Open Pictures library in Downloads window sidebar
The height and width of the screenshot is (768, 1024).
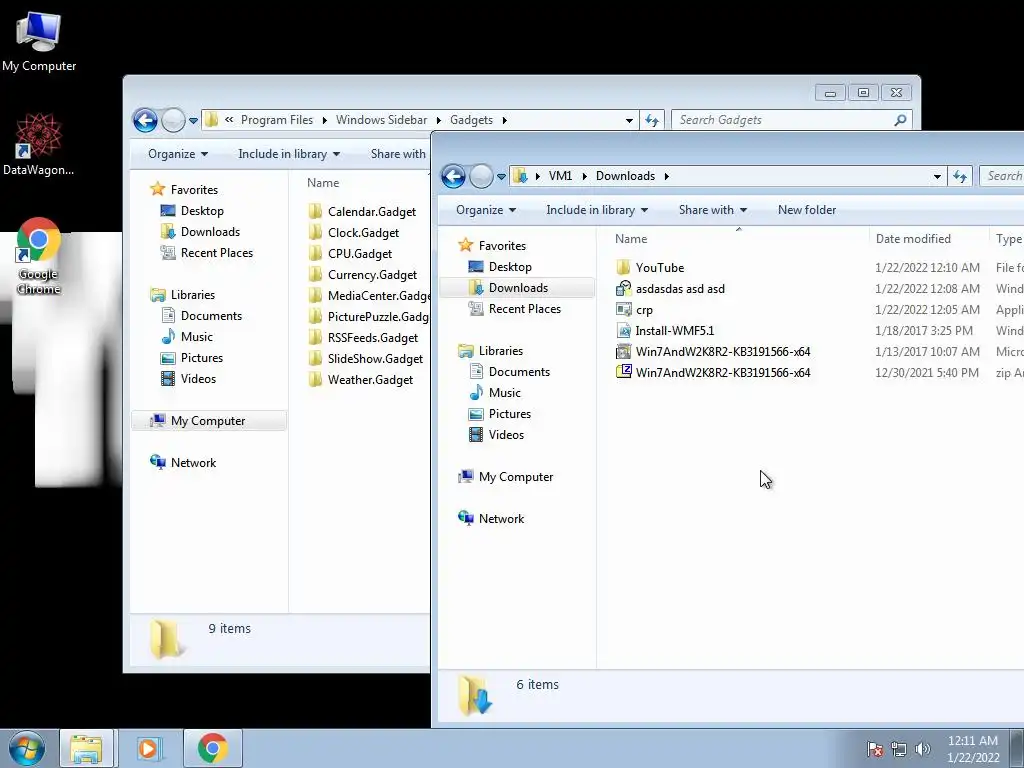point(509,413)
